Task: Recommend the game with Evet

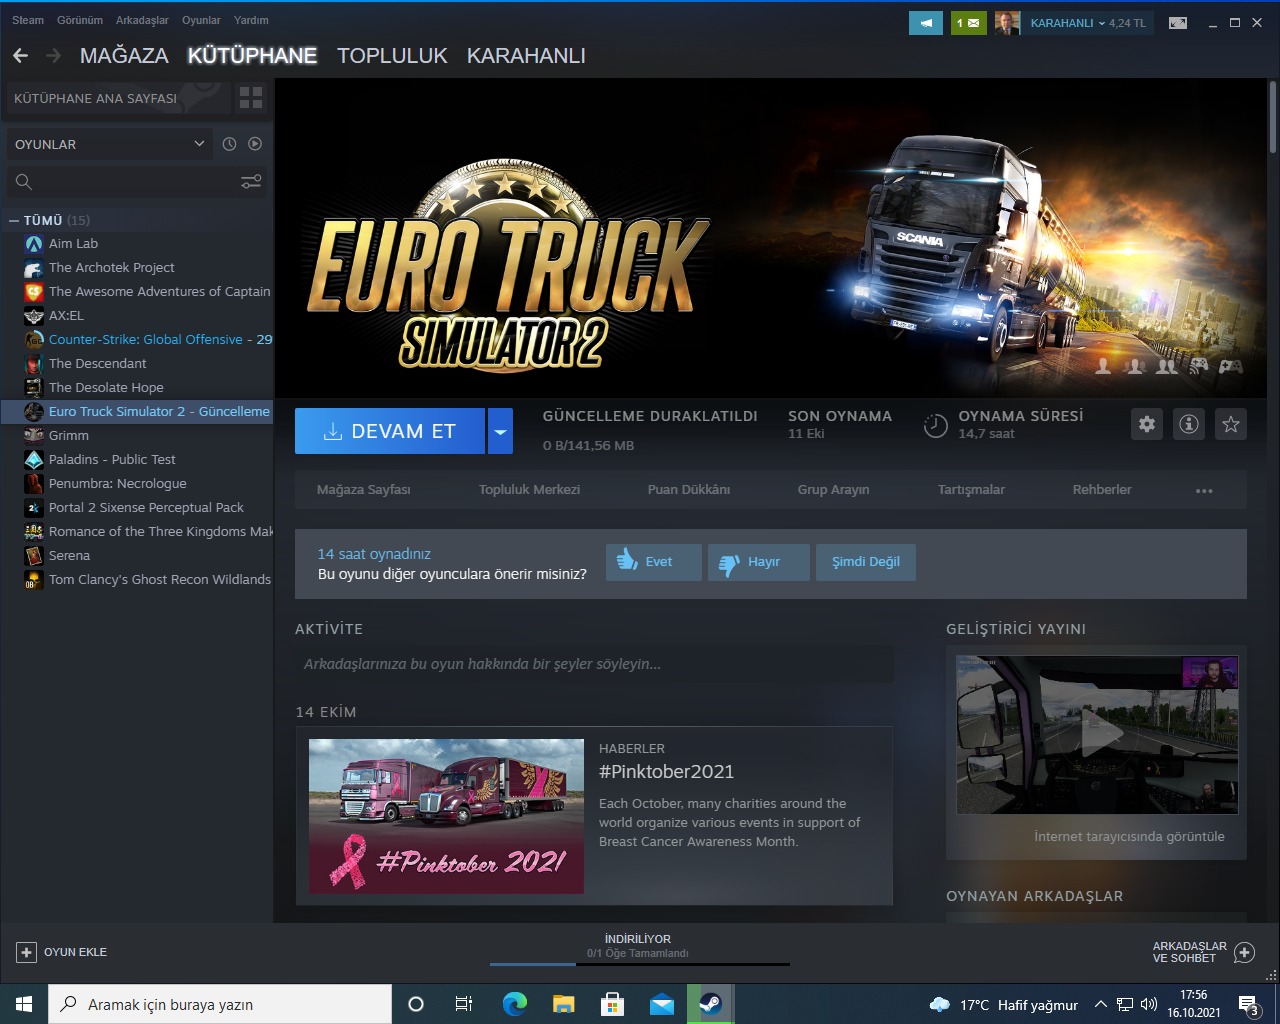Action: tap(653, 562)
